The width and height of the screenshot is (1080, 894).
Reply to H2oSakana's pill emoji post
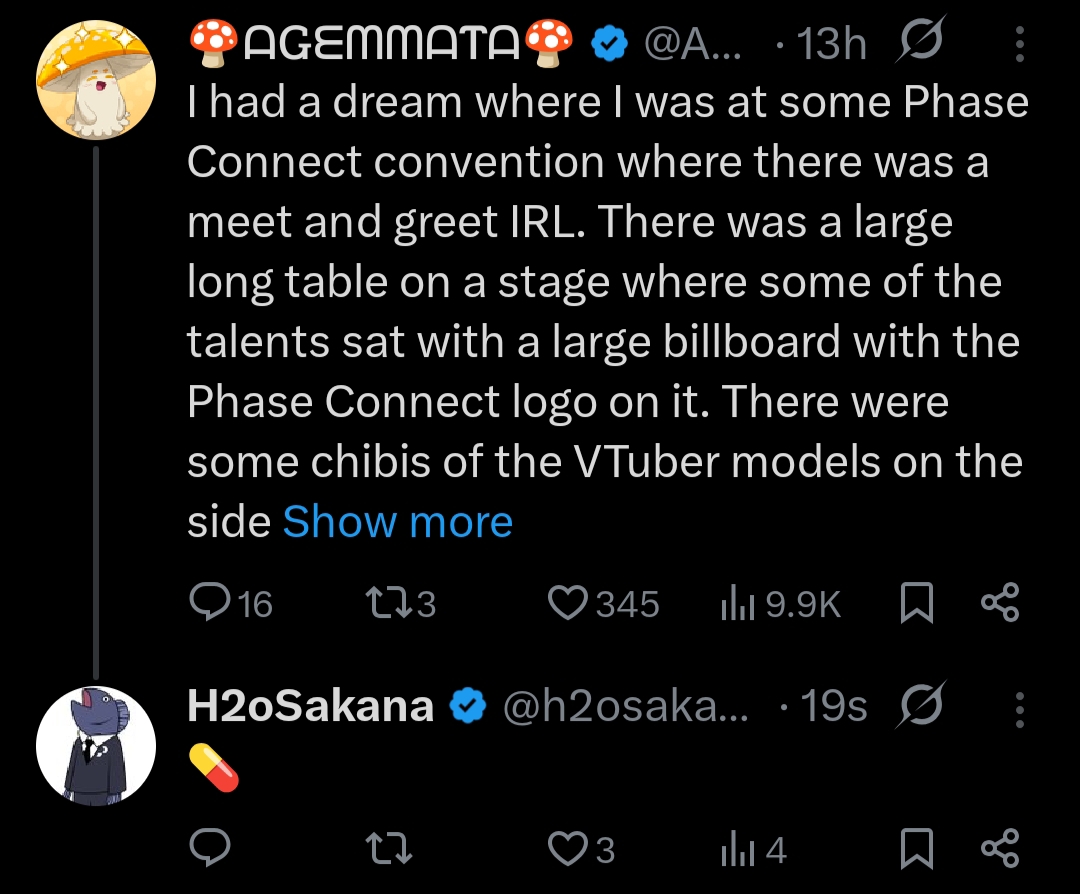tap(209, 849)
